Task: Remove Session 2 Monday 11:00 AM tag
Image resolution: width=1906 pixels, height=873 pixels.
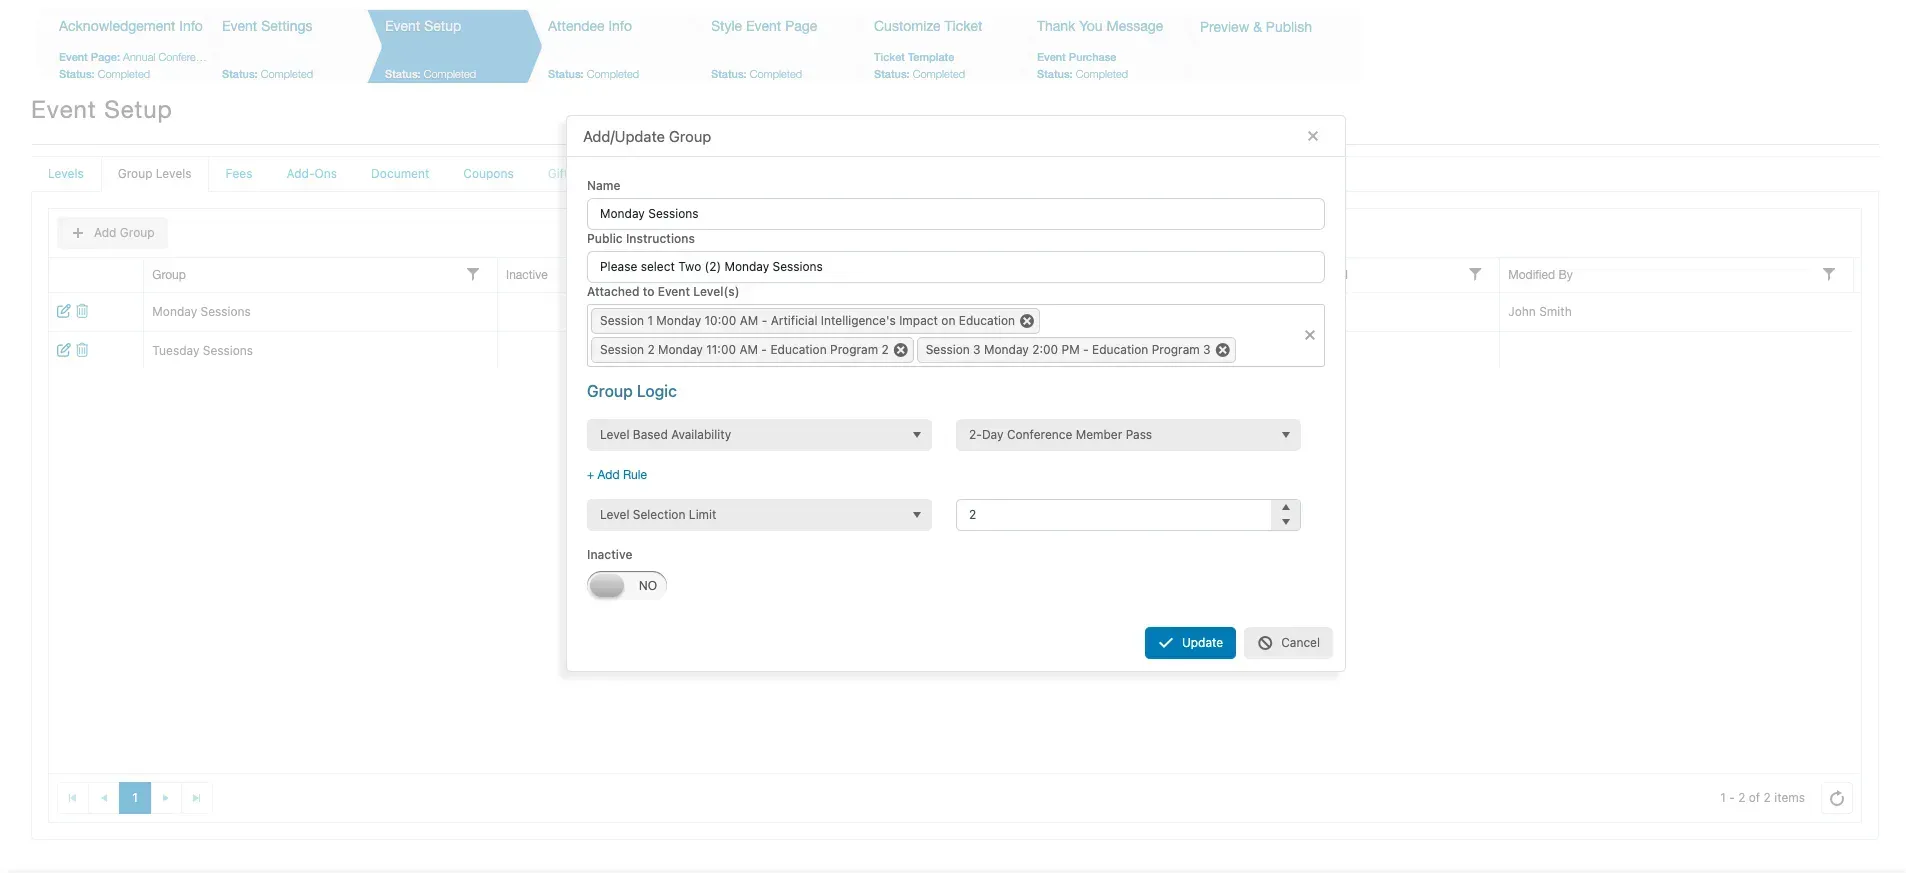Action: [900, 350]
